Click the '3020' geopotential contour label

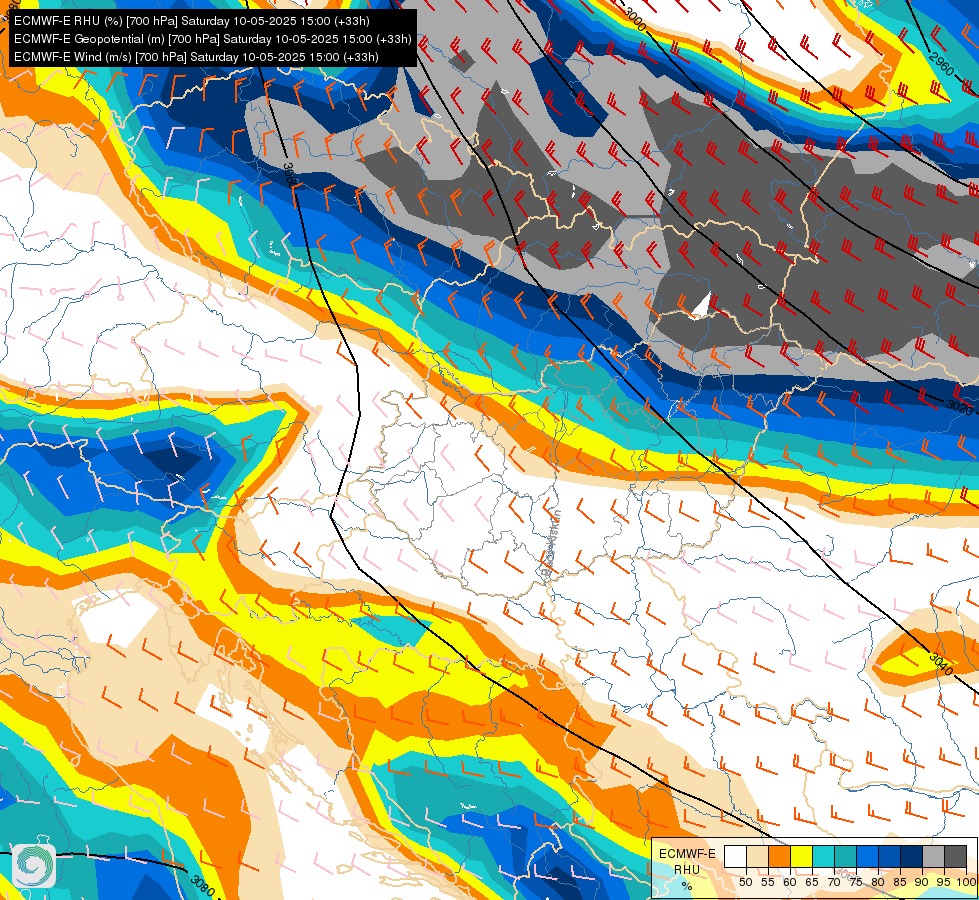click(x=960, y=407)
